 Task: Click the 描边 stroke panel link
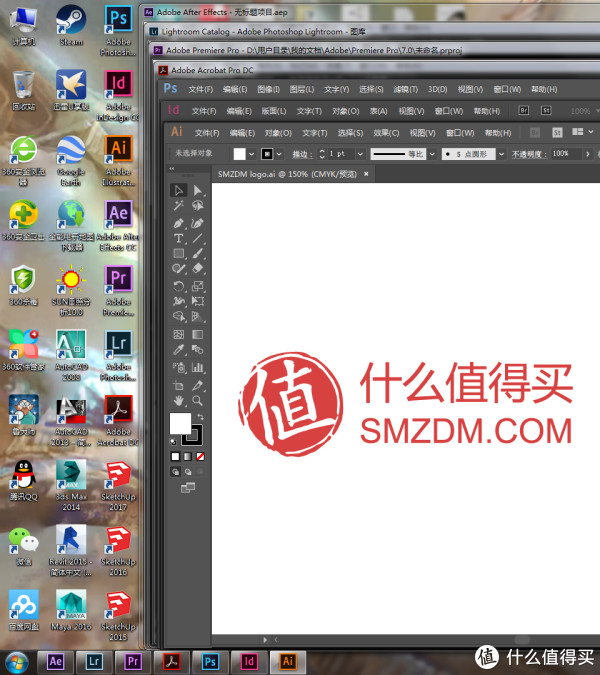[303, 154]
